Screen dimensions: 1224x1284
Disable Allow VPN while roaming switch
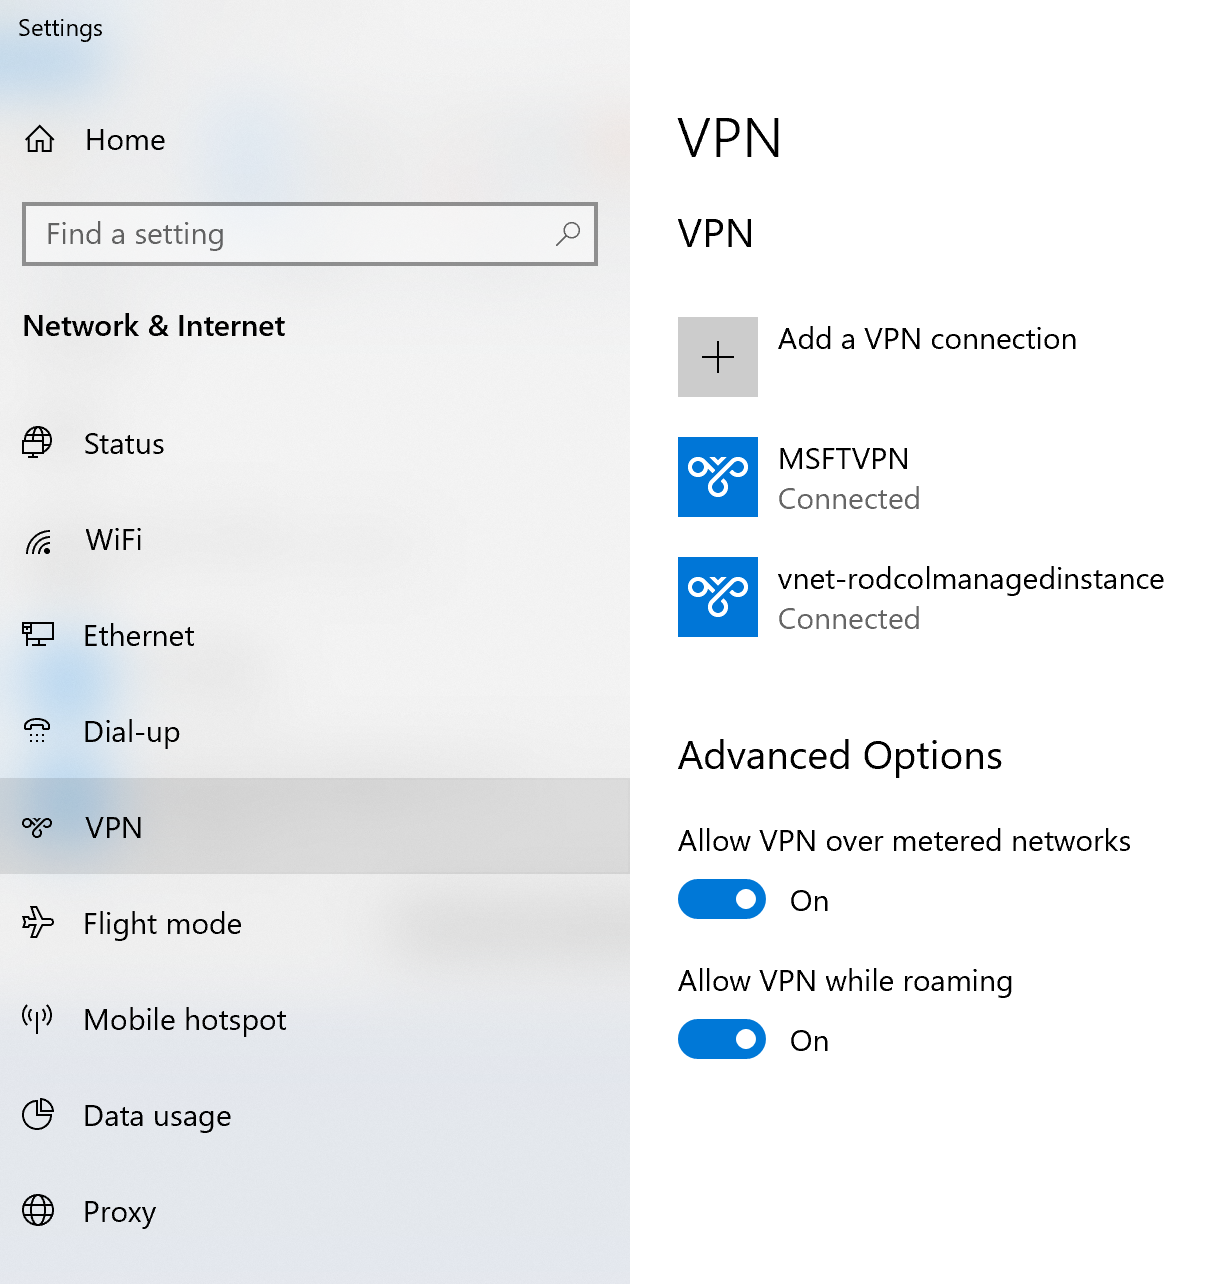[x=722, y=1039]
